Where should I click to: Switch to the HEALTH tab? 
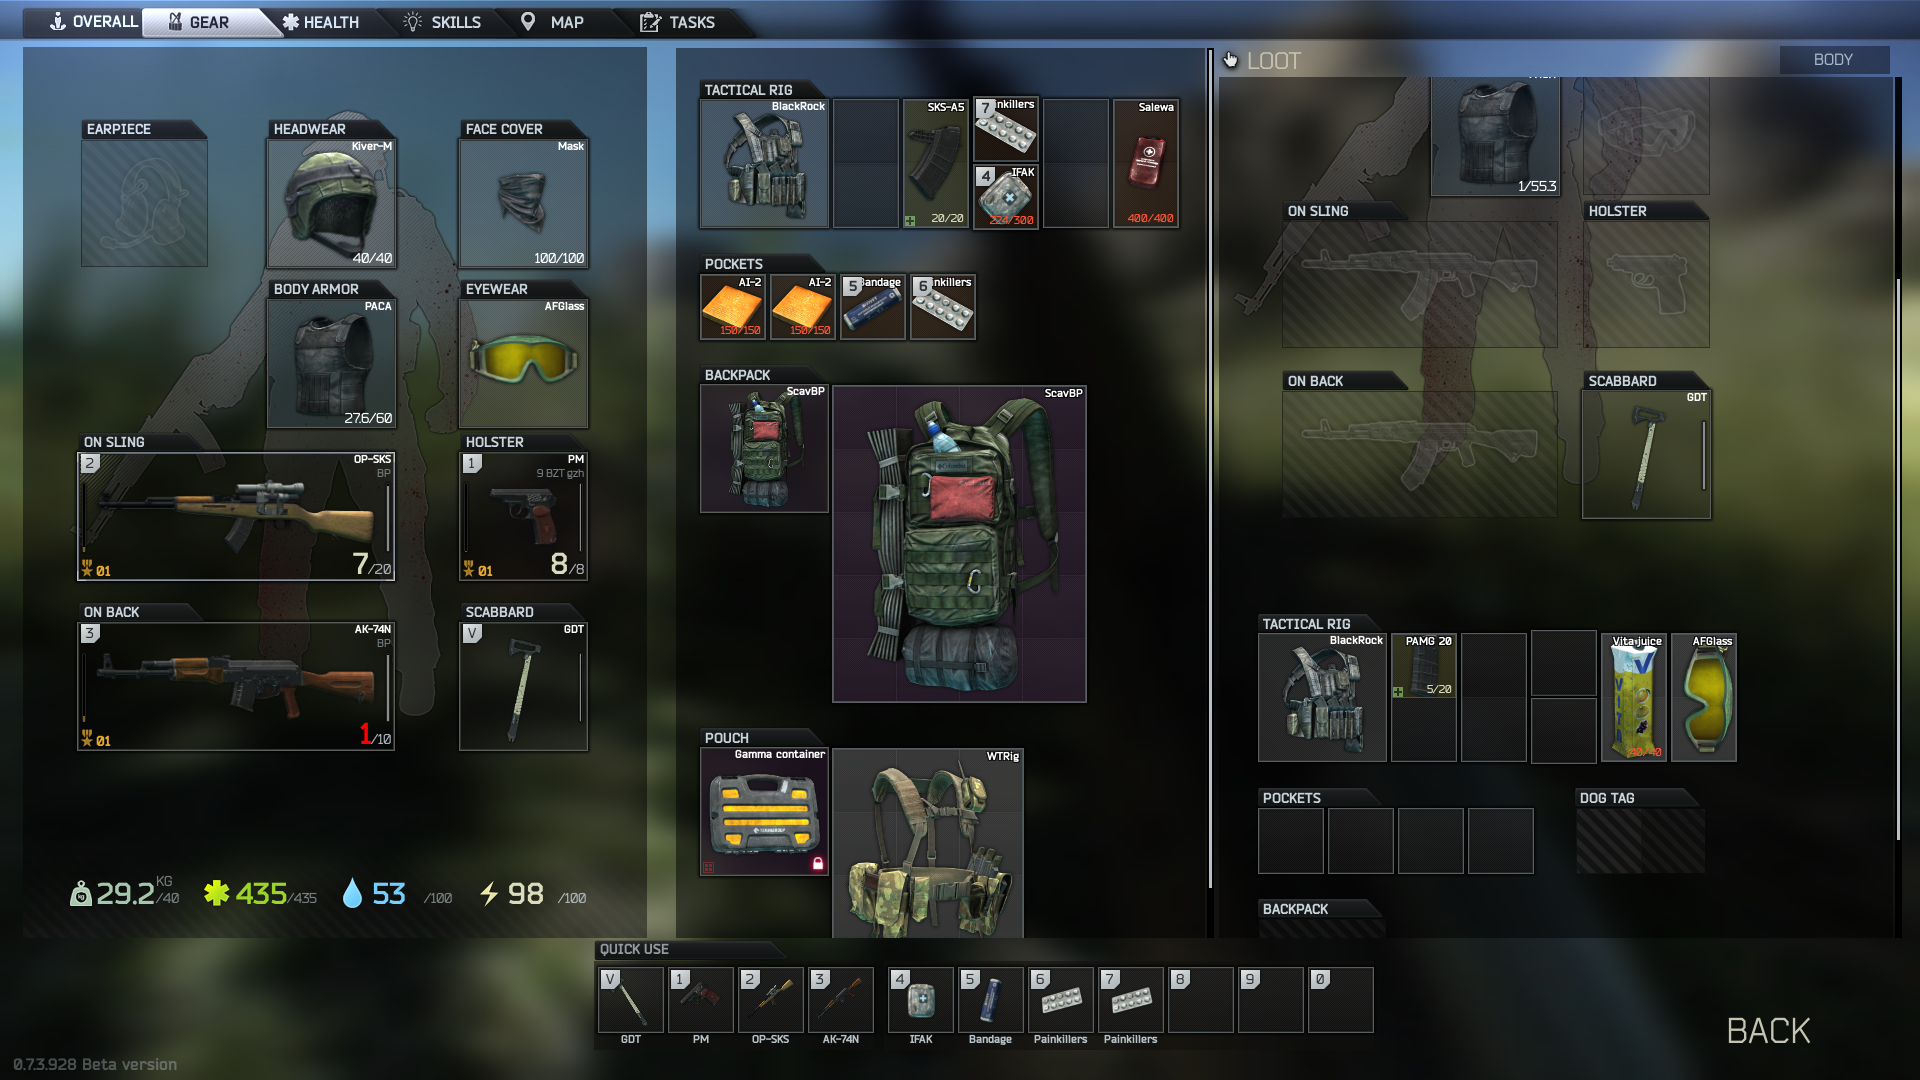[321, 22]
